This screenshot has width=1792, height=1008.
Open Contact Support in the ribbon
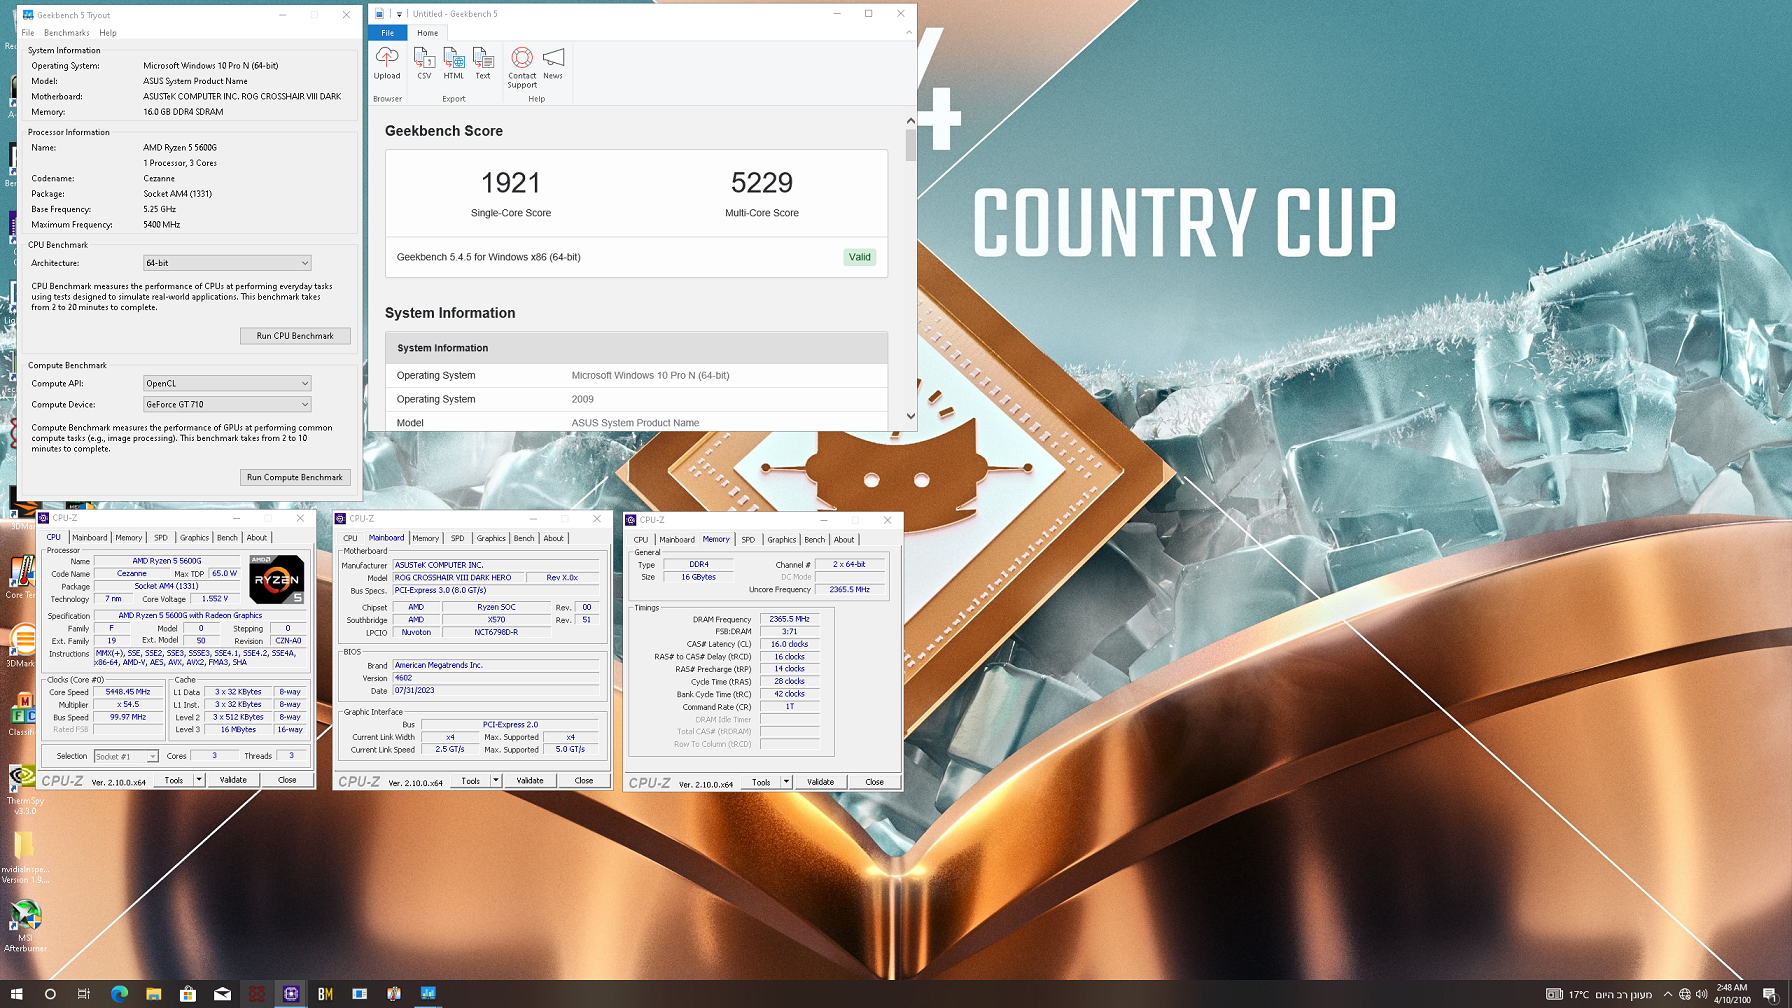[522, 68]
